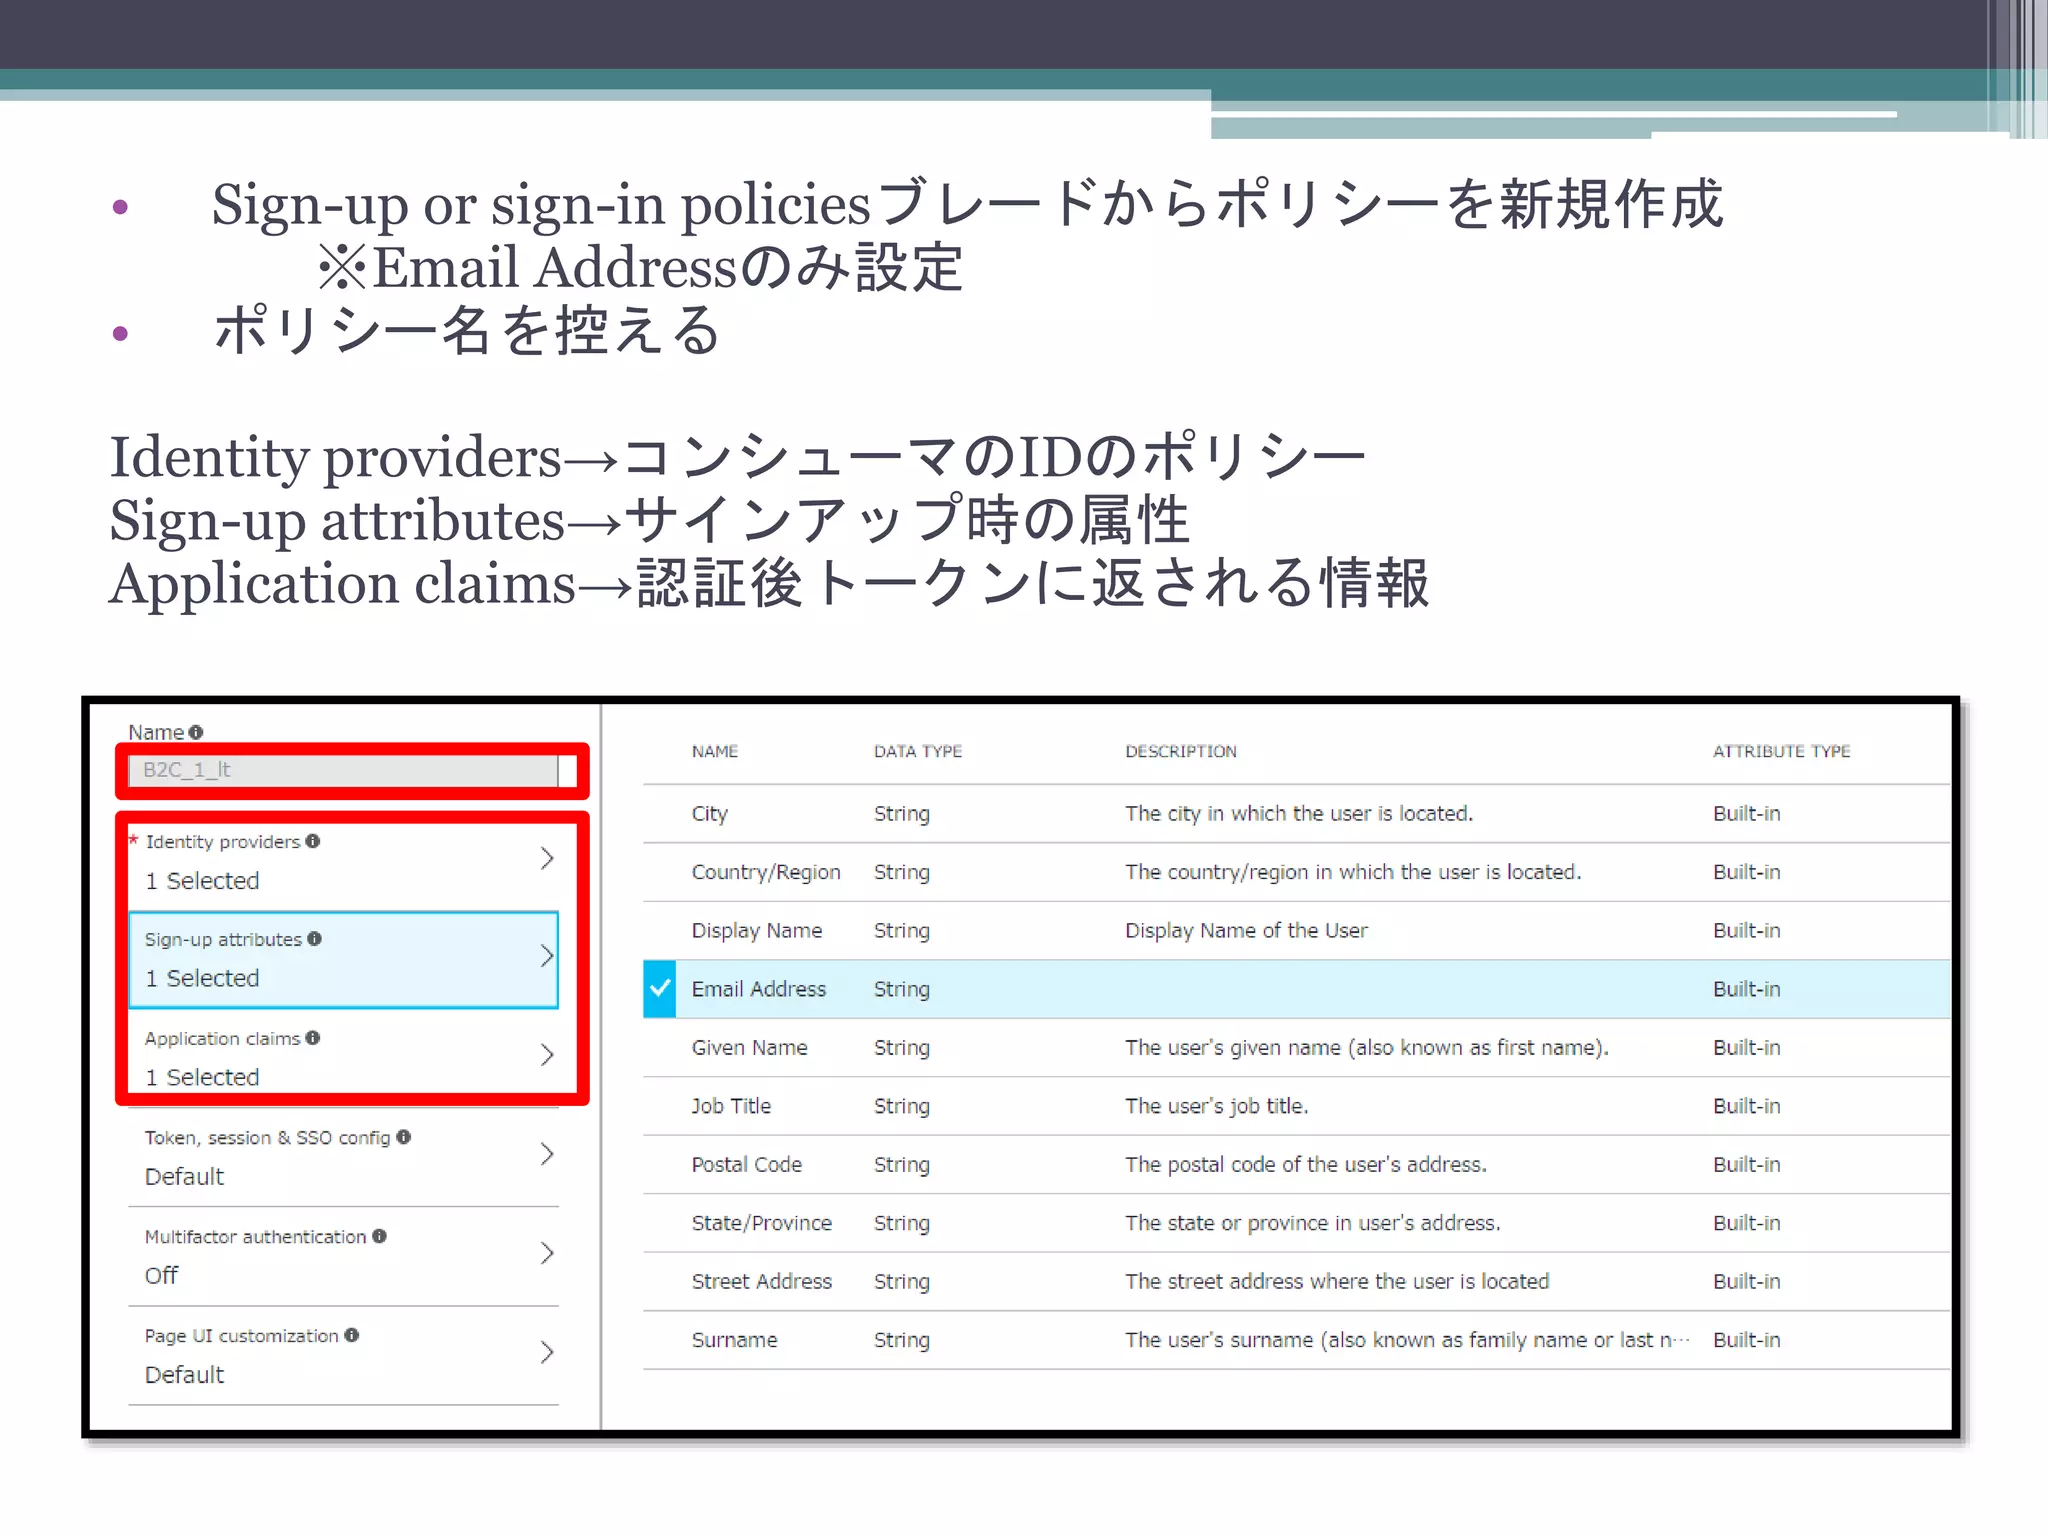The width and height of the screenshot is (2048, 1536).
Task: Open Page UI customization 'Default' value
Action: (x=184, y=1374)
